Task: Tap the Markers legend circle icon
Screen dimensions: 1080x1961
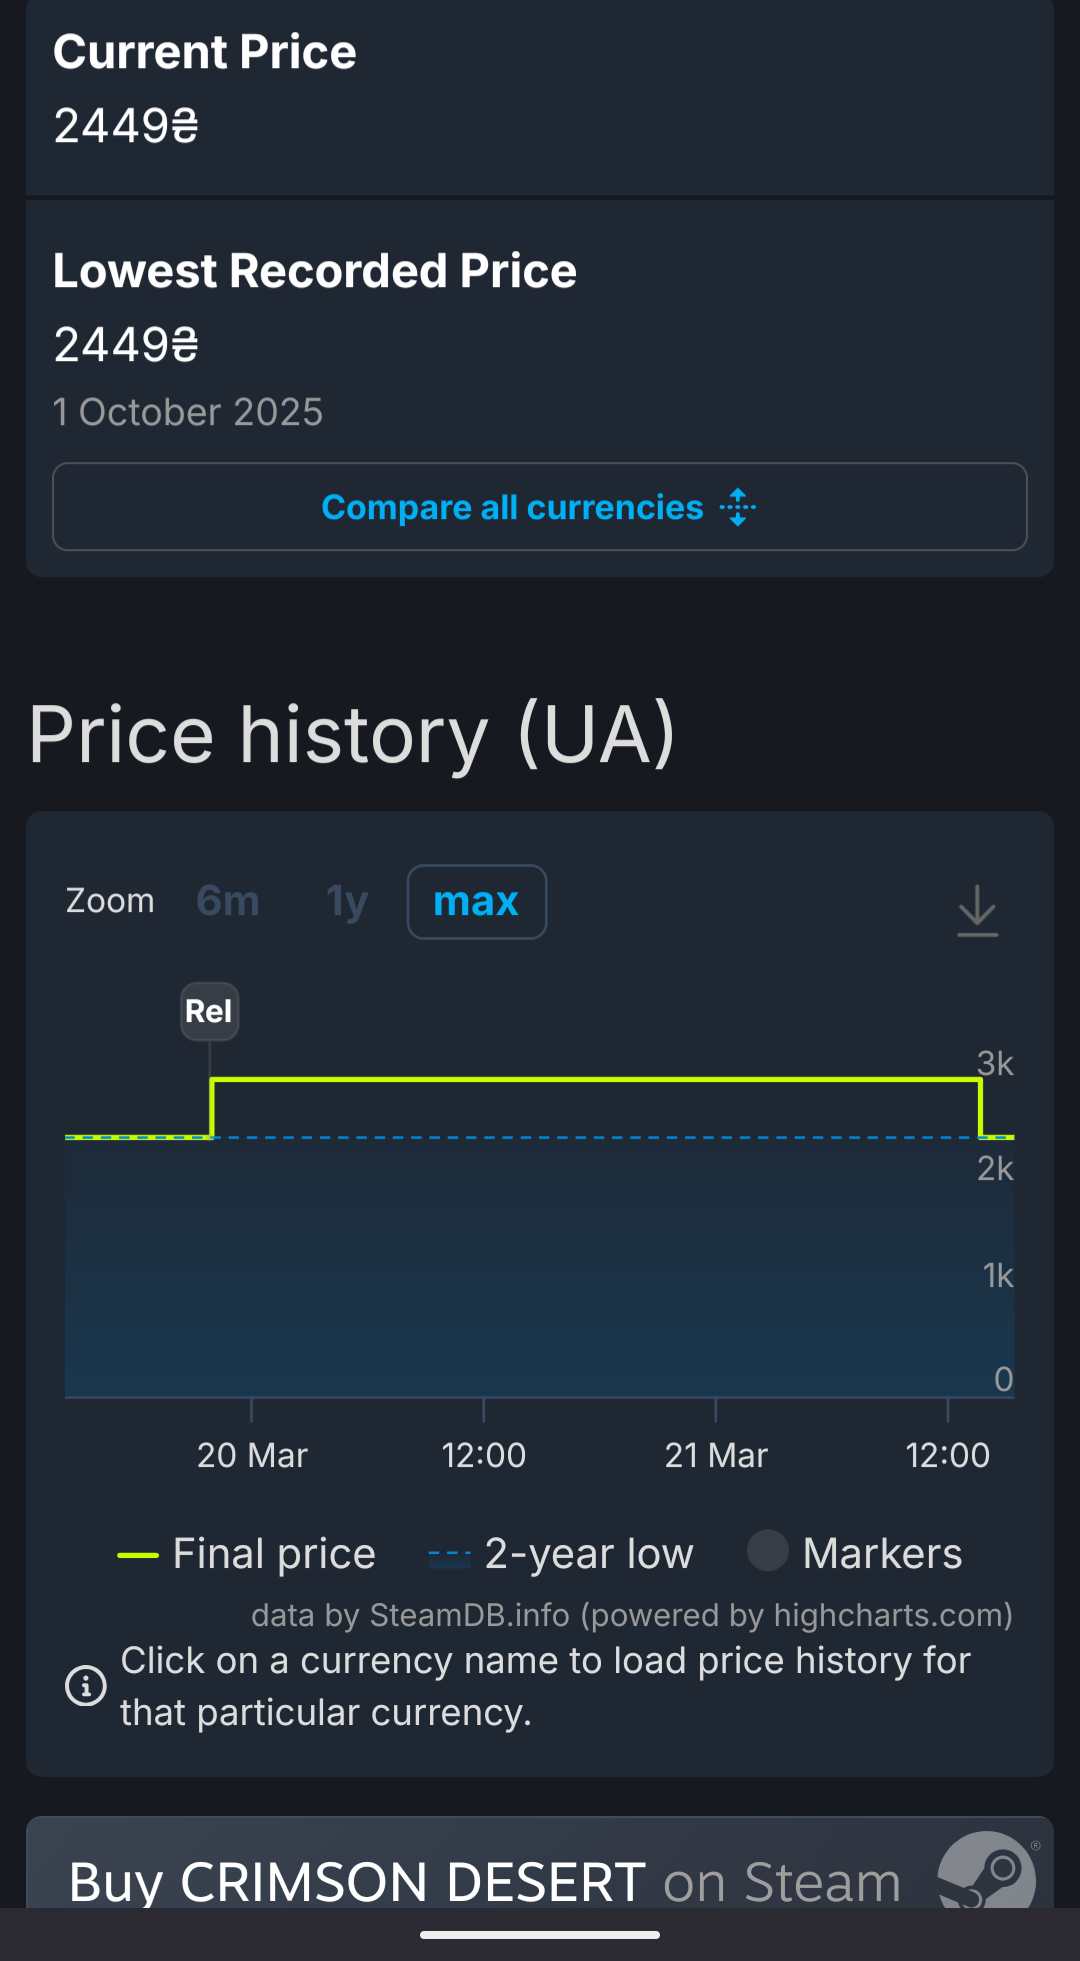Action: (x=768, y=1551)
